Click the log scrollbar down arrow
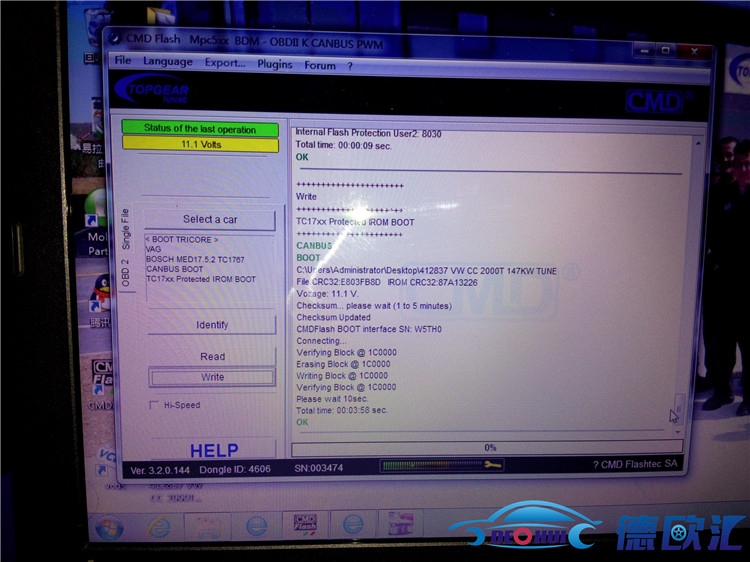 678,432
